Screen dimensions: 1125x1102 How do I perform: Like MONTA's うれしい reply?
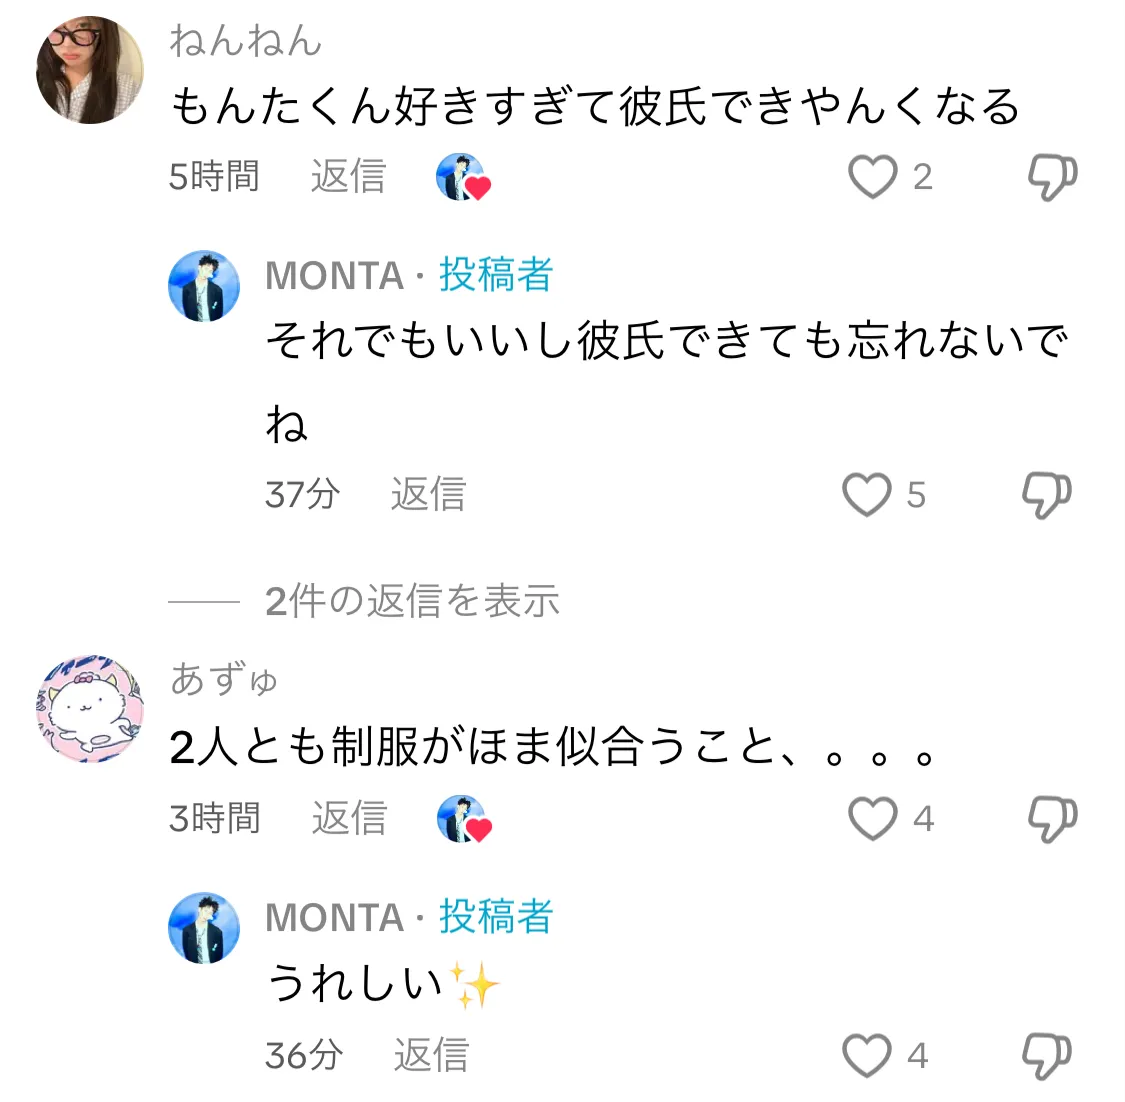pyautogui.click(x=867, y=1056)
